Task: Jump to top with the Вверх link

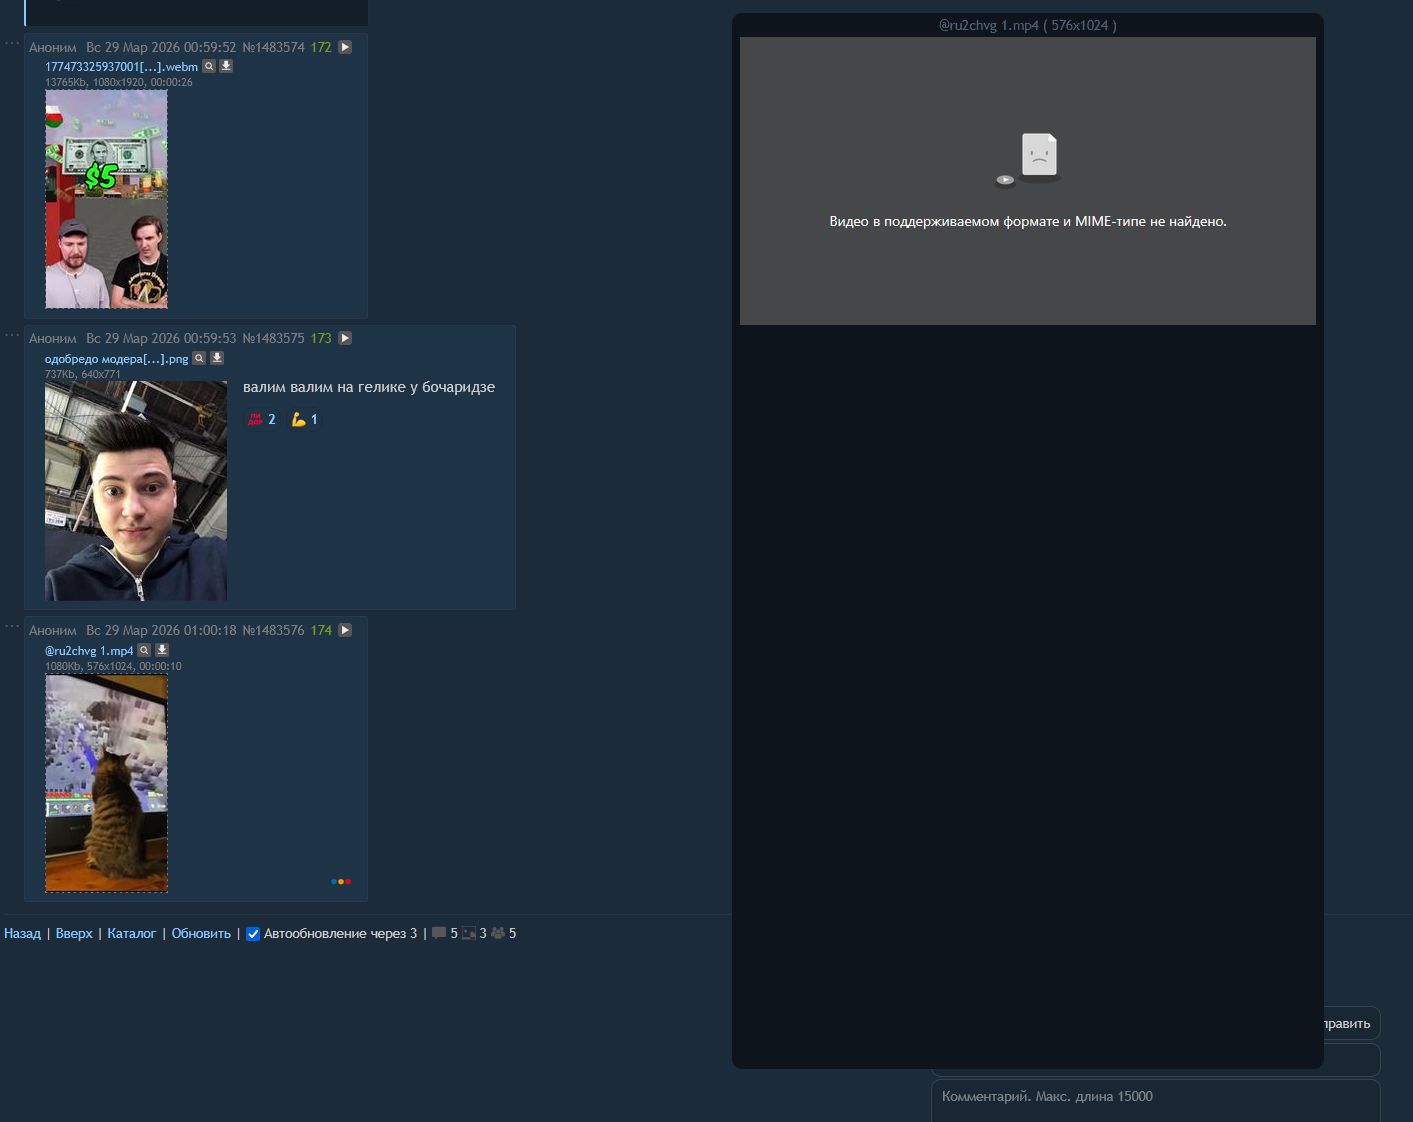Action: point(74,933)
